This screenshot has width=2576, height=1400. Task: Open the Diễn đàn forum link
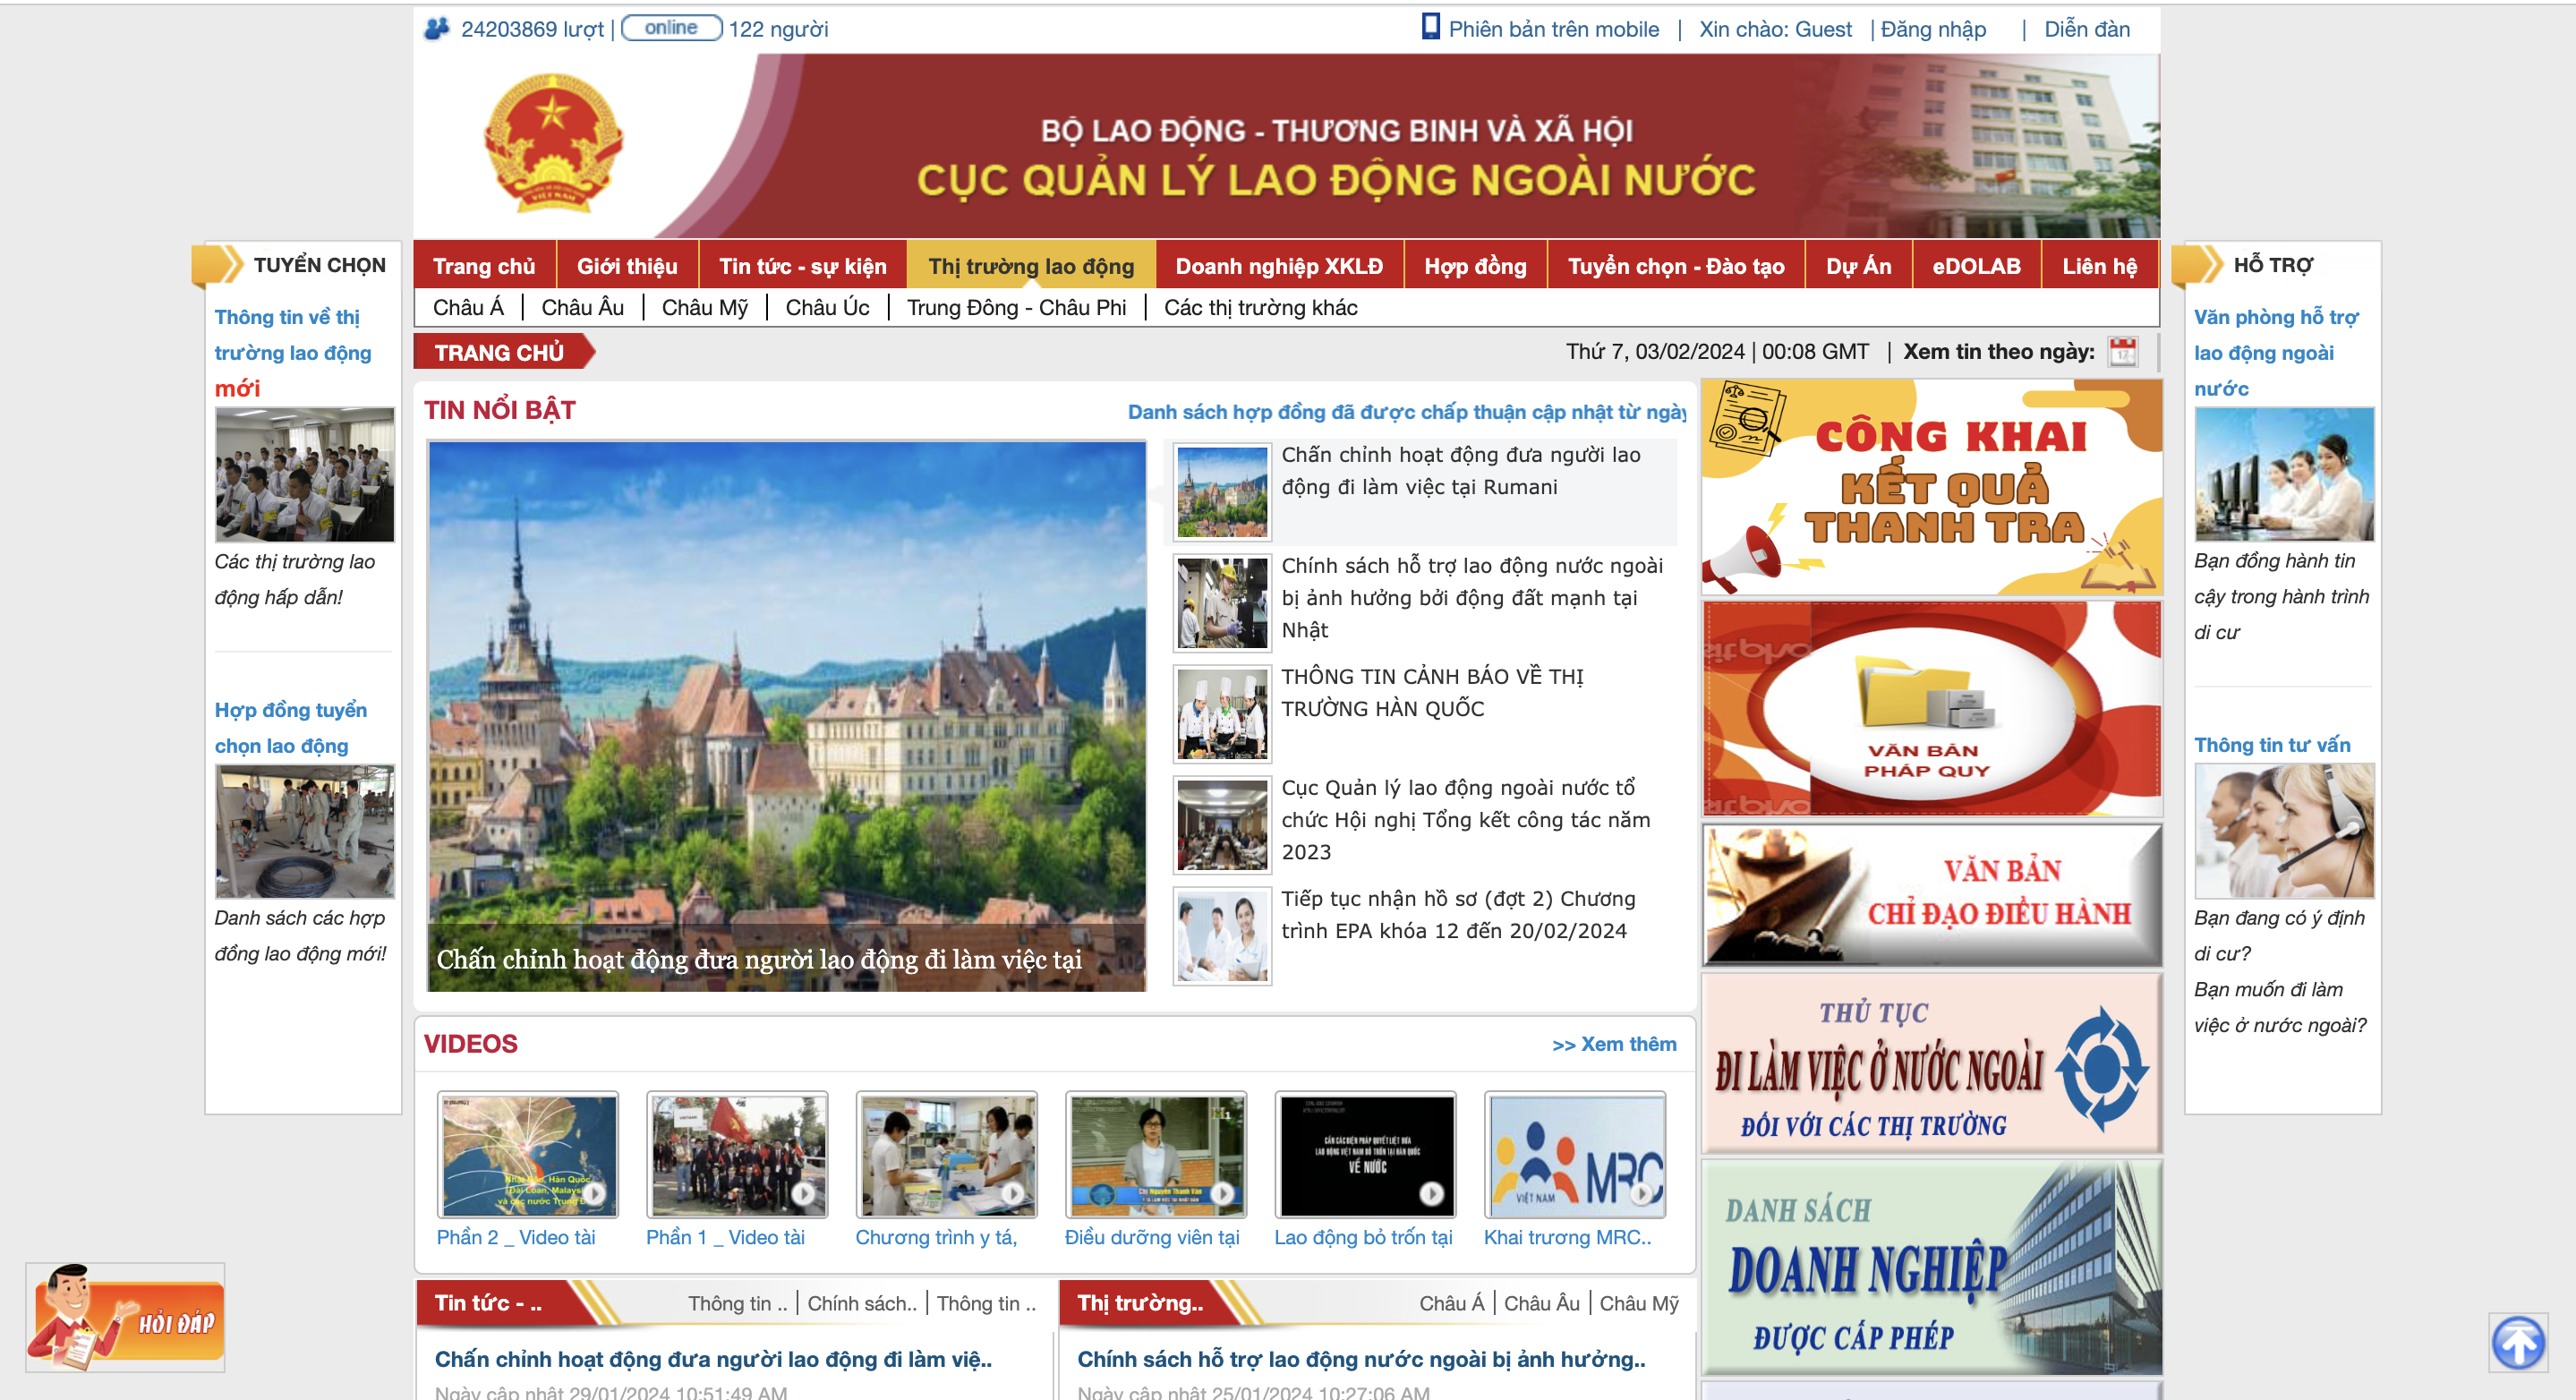click(x=2086, y=29)
